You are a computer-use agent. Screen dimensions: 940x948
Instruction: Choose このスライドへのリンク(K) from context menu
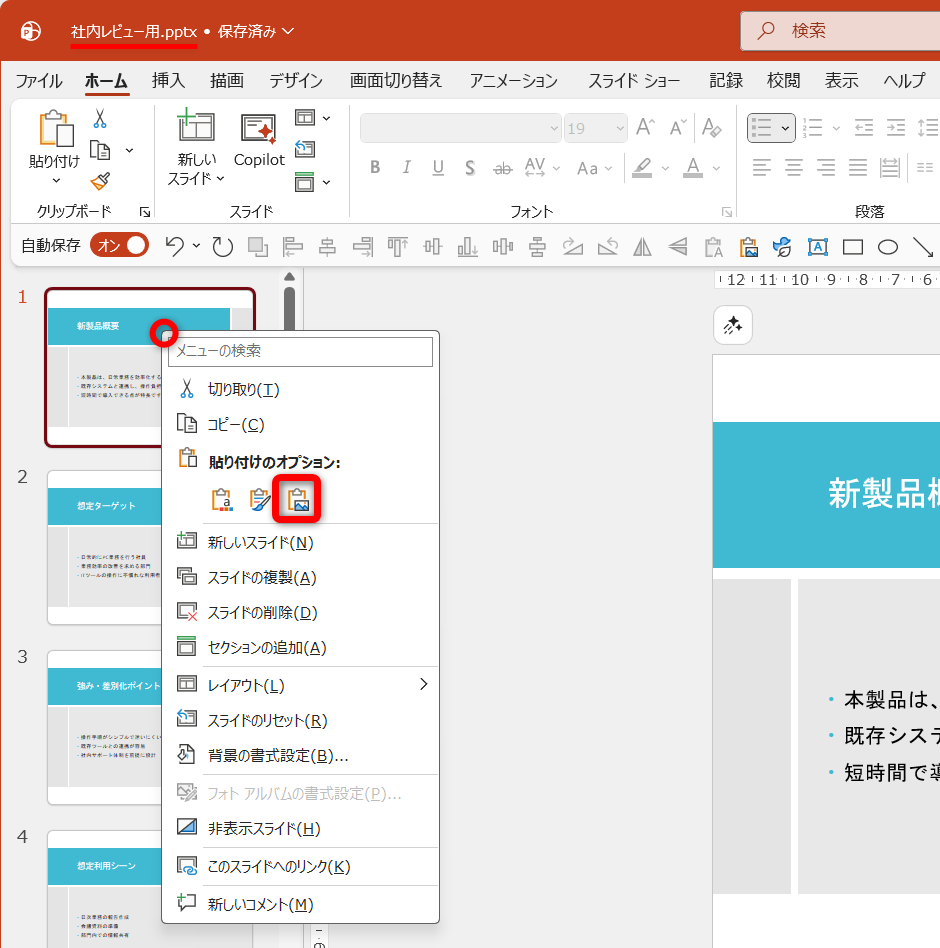[x=300, y=866]
